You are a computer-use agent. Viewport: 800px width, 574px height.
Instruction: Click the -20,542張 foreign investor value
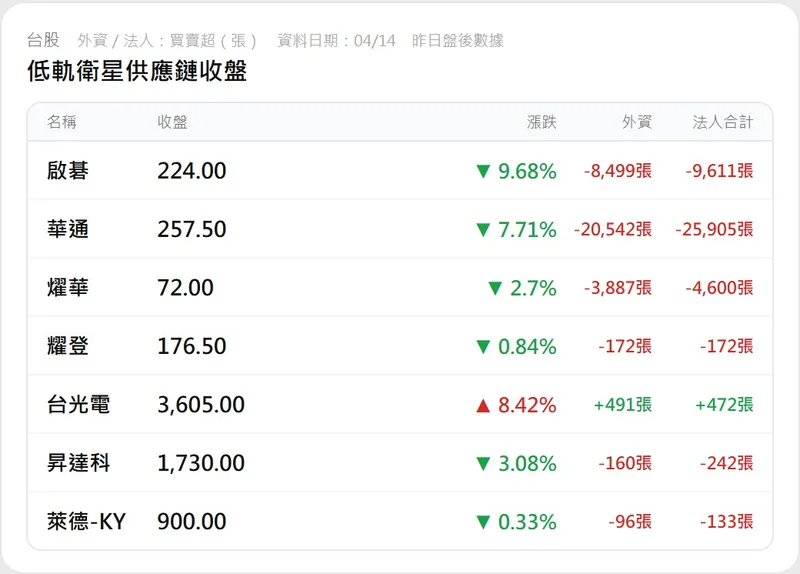click(613, 230)
